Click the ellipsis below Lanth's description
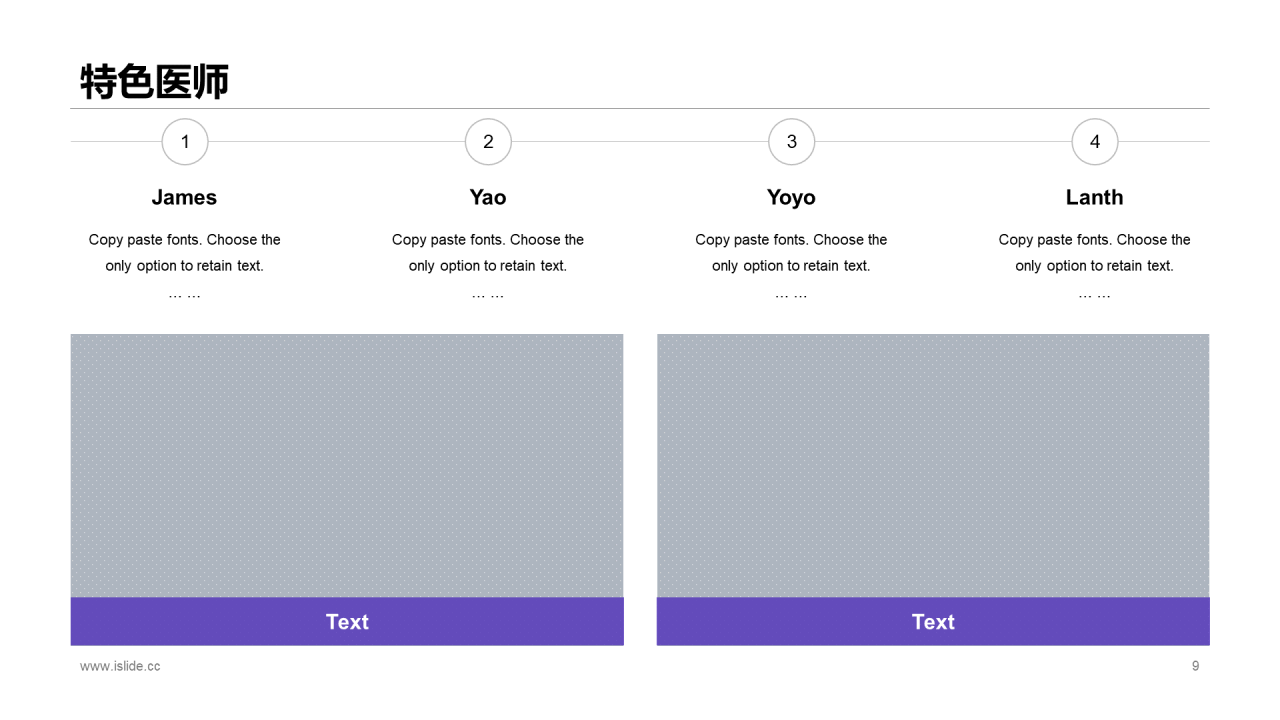Viewport: 1280px width, 720px height. [x=1094, y=295]
